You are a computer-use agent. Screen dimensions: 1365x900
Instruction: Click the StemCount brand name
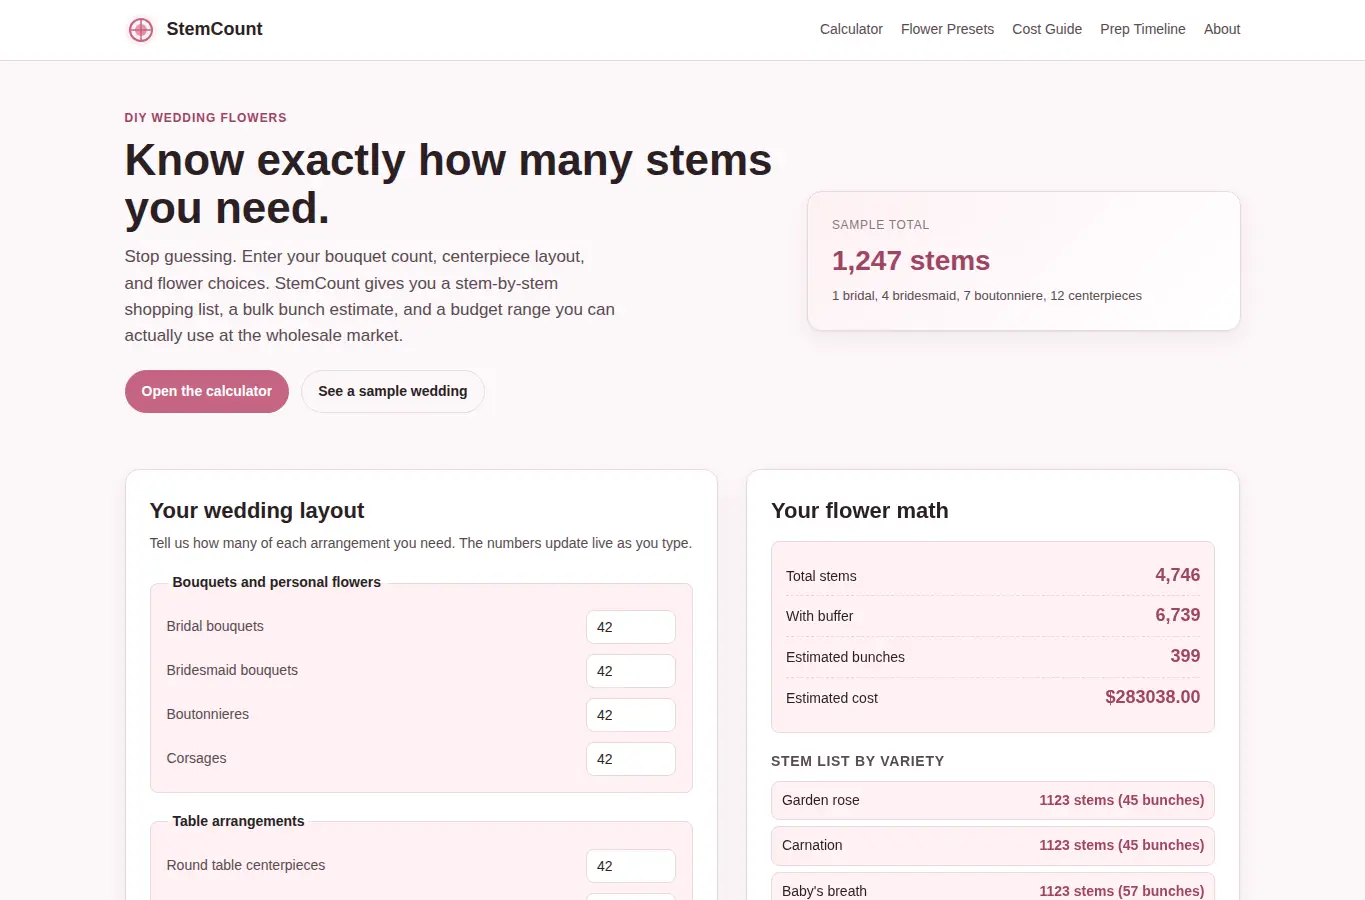(214, 29)
